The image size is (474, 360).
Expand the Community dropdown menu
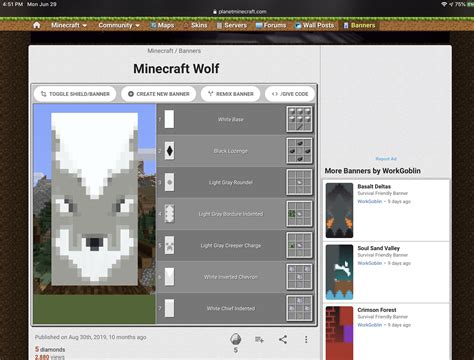119,25
